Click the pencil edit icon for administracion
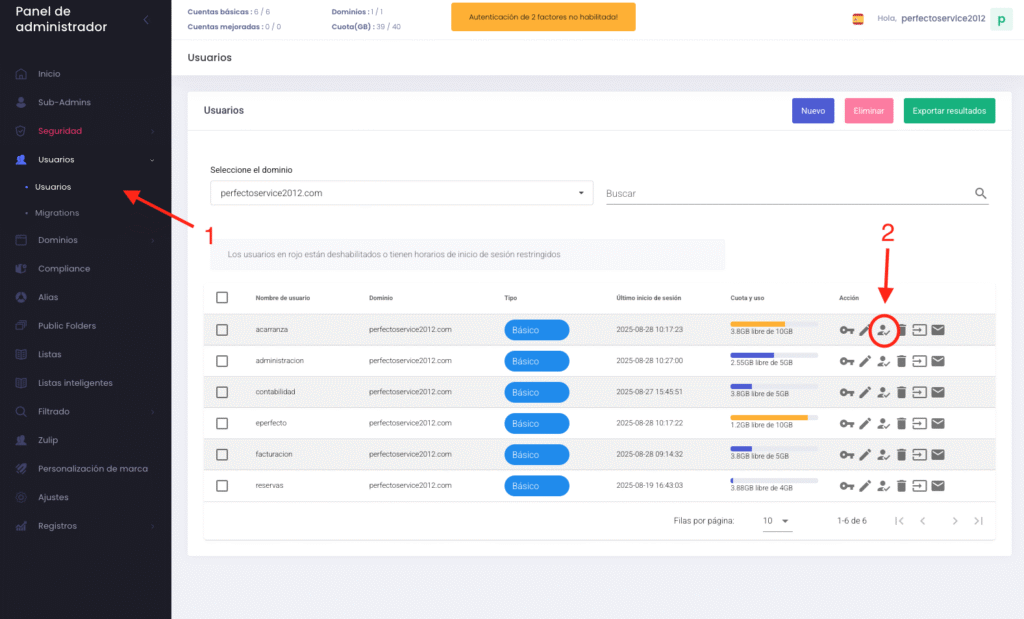The width and height of the screenshot is (1024, 619). point(865,361)
